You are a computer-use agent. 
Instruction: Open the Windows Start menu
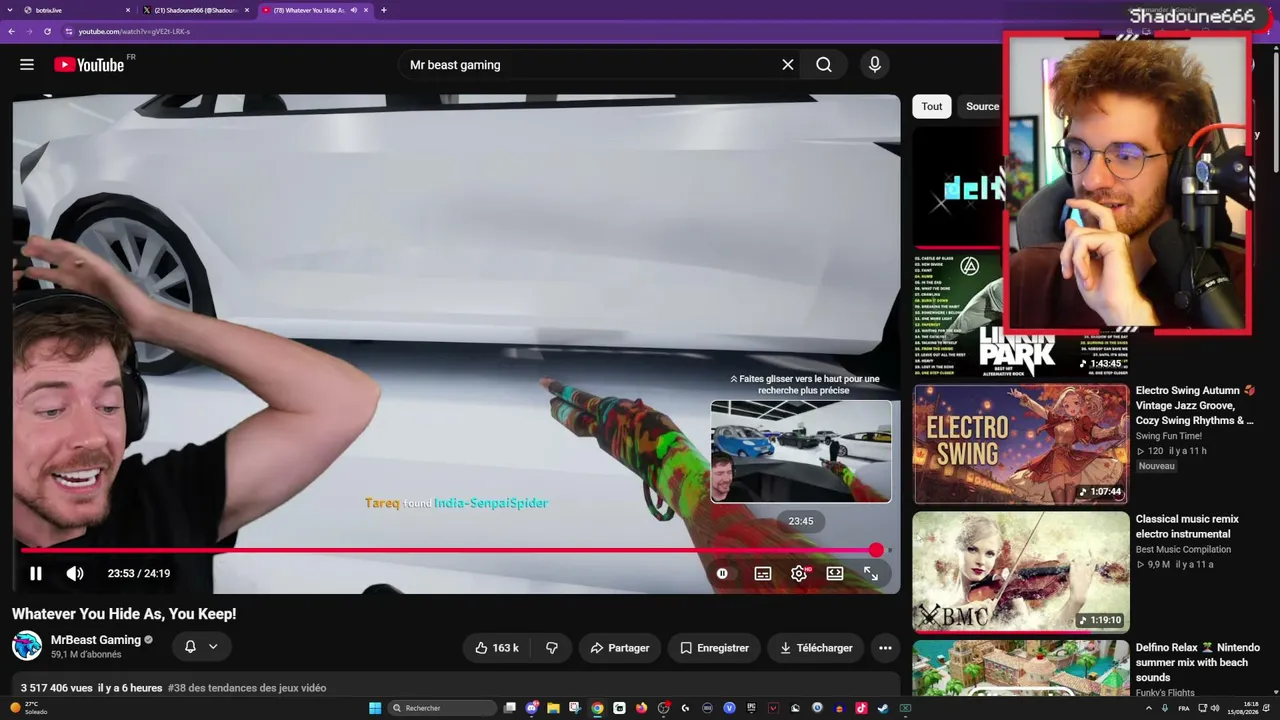[x=375, y=708]
